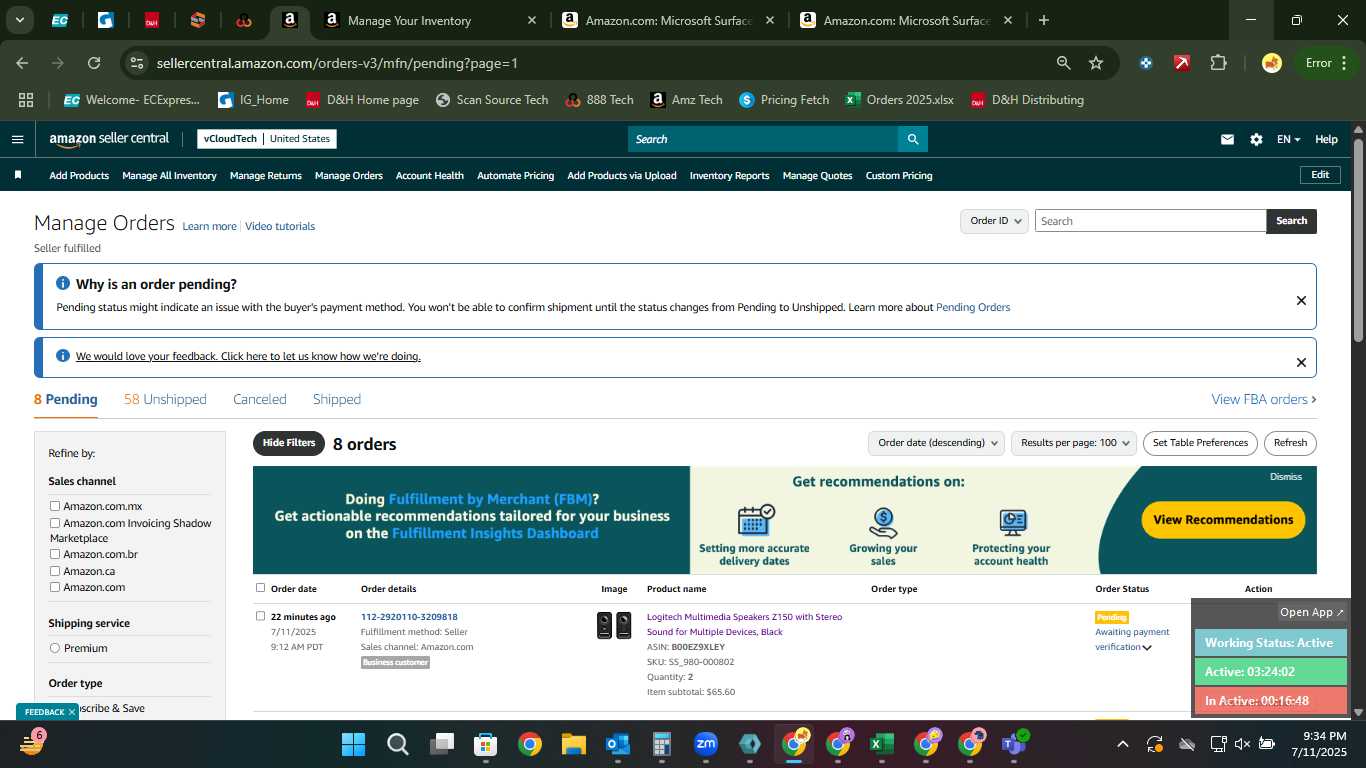This screenshot has width=1366, height=768.
Task: Click the teal search magnifier button
Action: coord(912,139)
